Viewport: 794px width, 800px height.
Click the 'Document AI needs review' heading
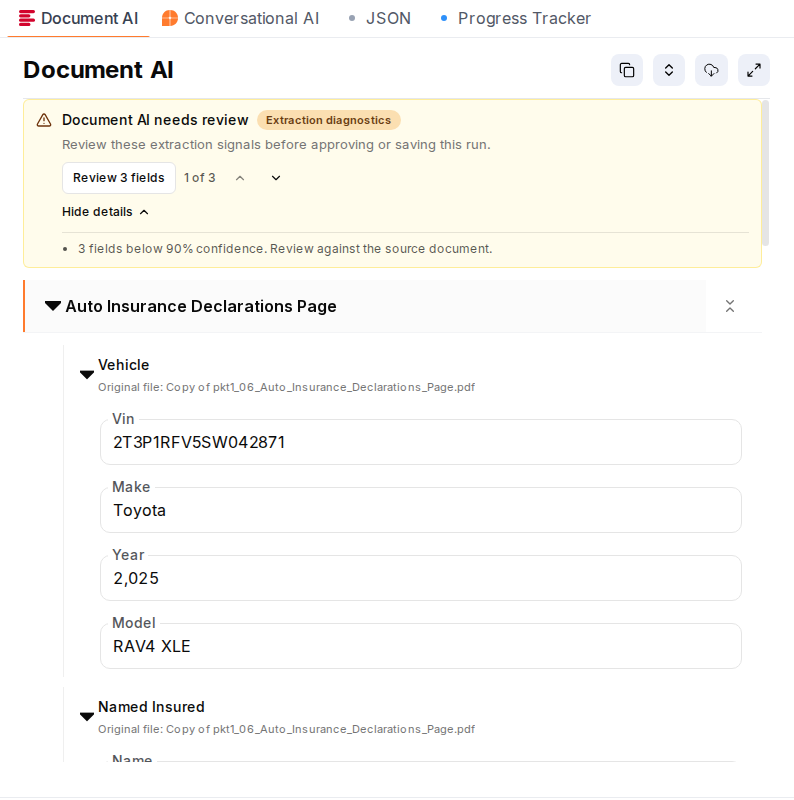[x=155, y=120]
